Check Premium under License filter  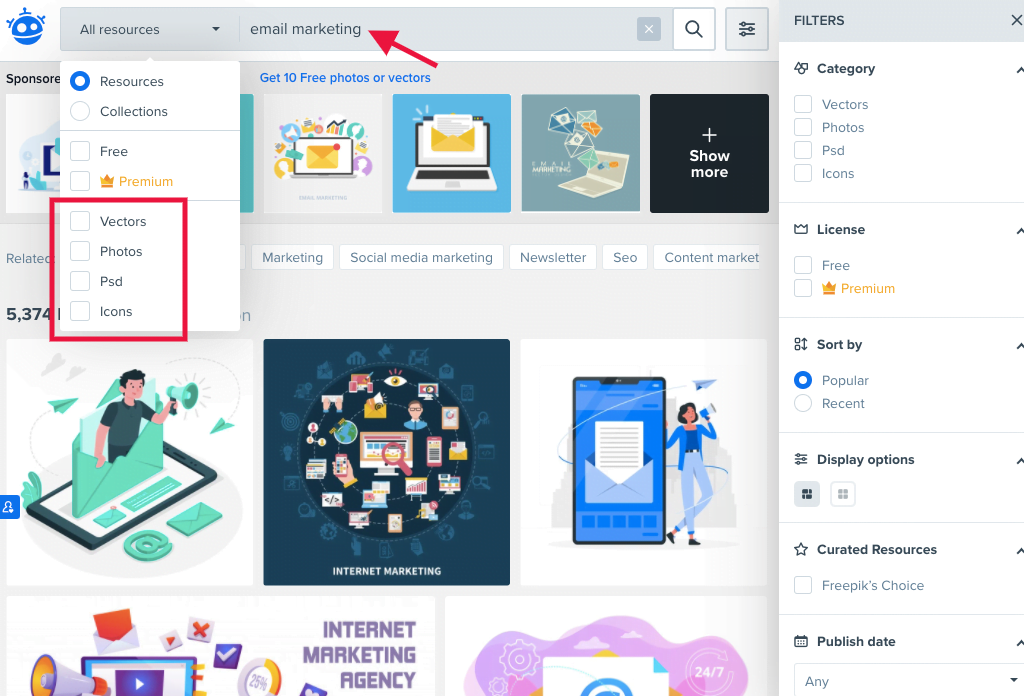click(803, 288)
